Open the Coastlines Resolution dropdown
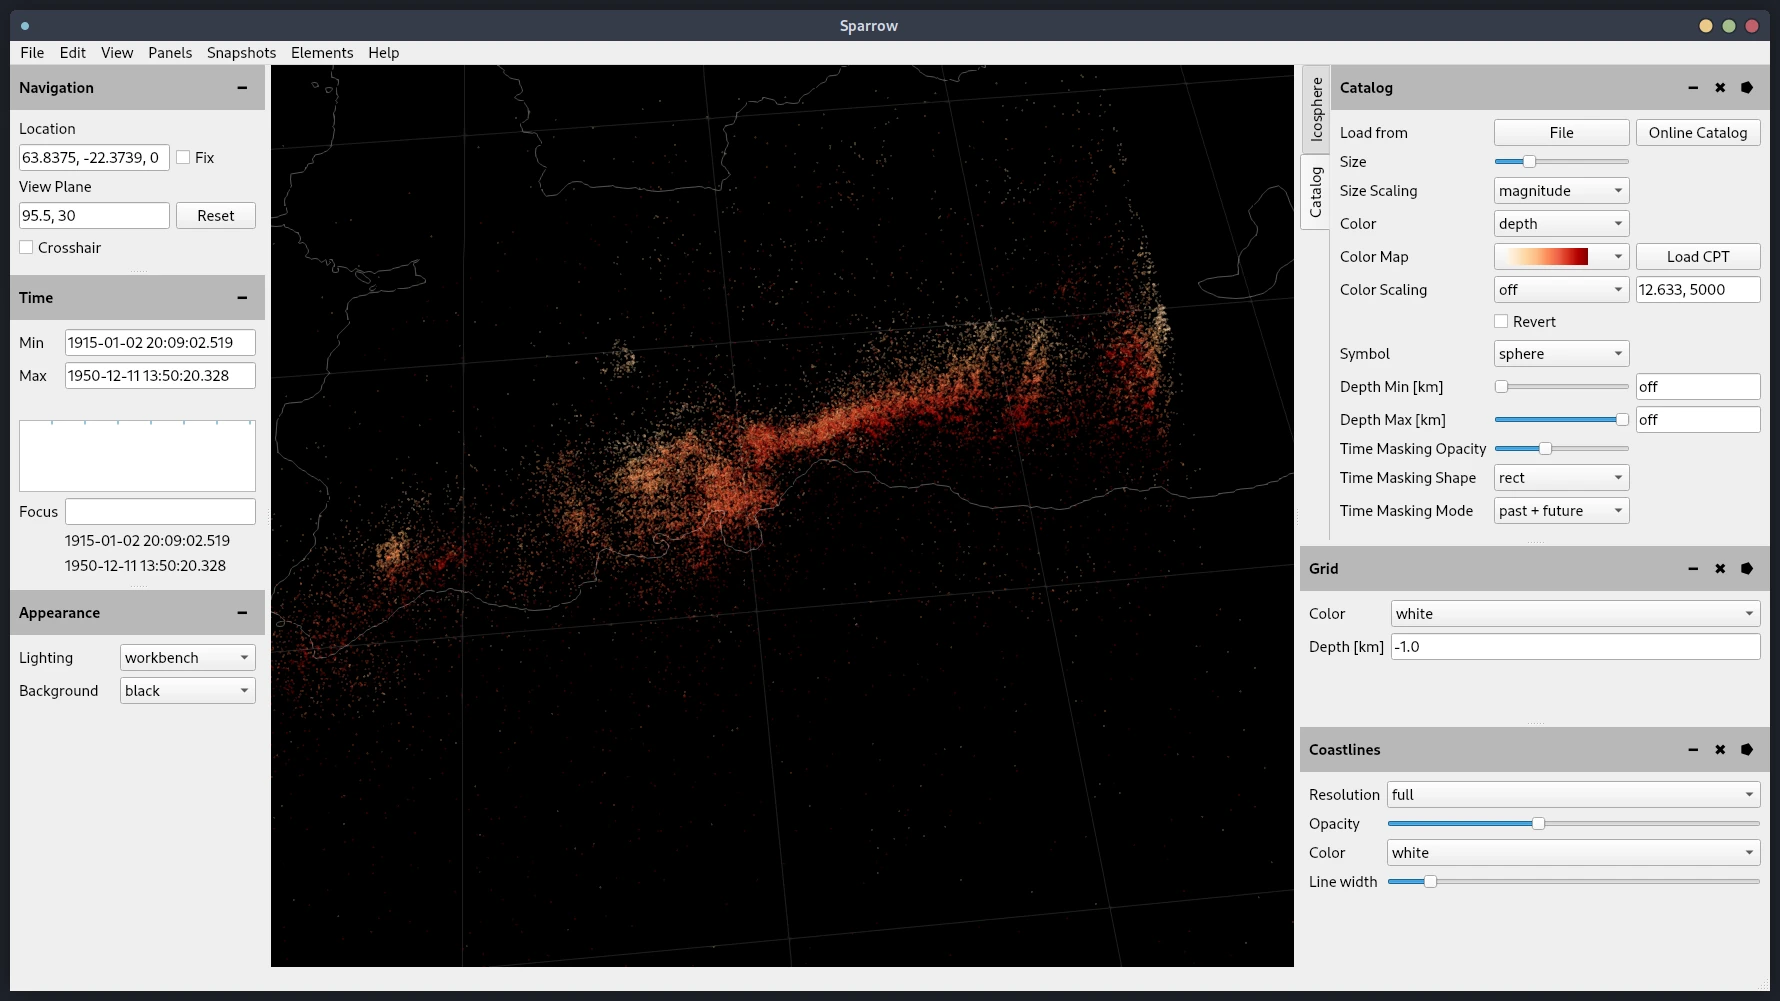 pos(1573,795)
